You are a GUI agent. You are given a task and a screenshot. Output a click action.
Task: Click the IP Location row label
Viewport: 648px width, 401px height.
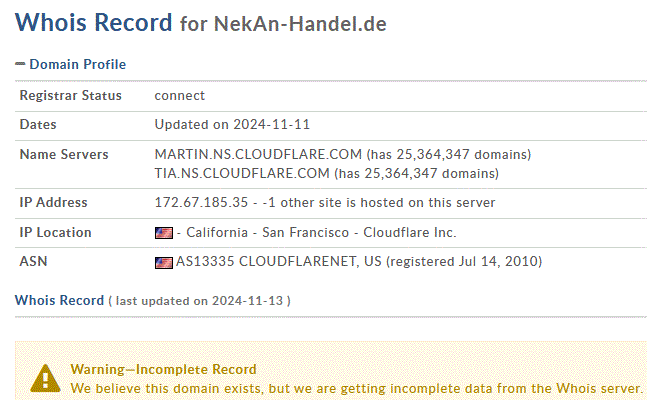(x=55, y=232)
